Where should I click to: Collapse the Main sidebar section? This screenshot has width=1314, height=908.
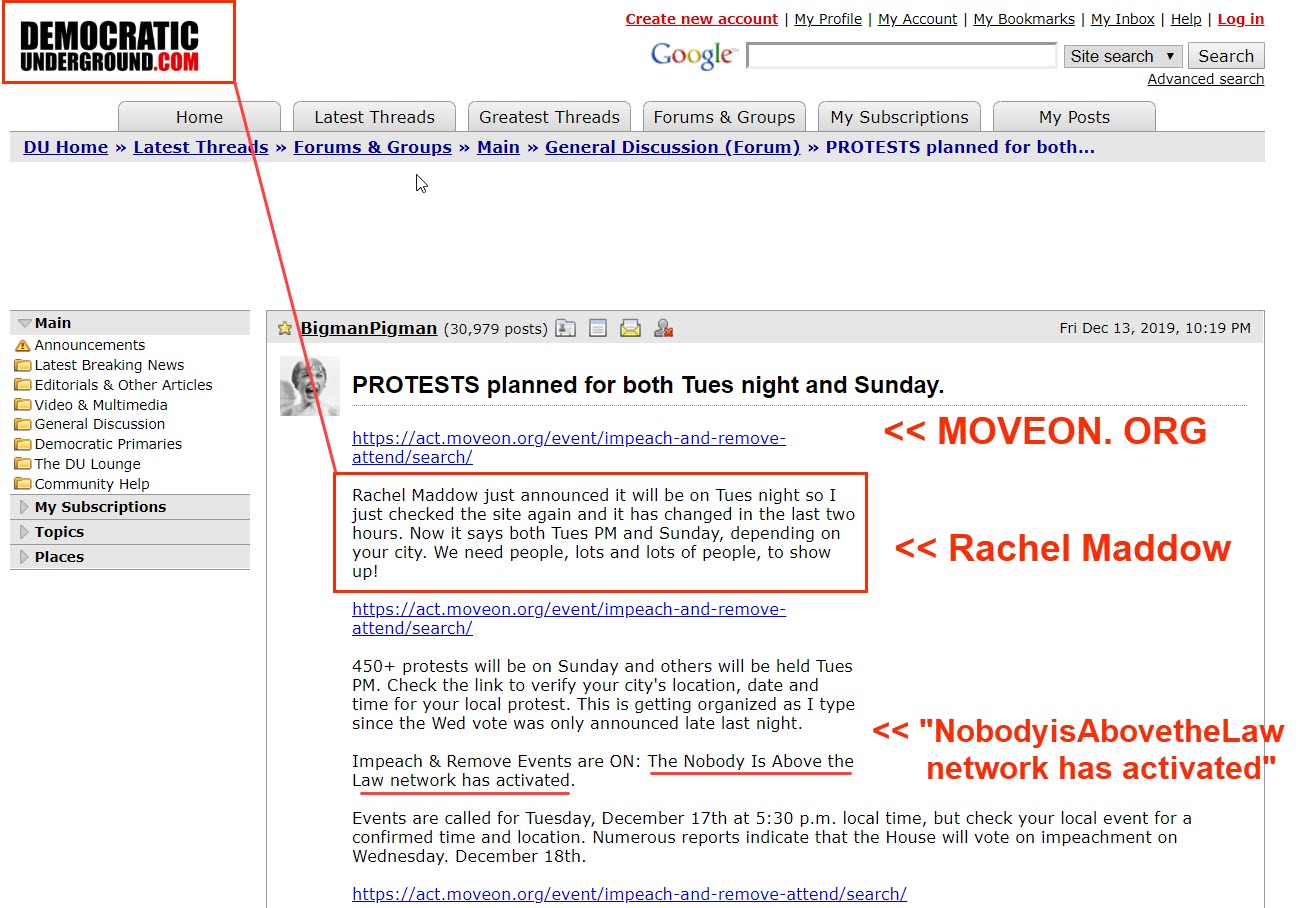[x=24, y=323]
